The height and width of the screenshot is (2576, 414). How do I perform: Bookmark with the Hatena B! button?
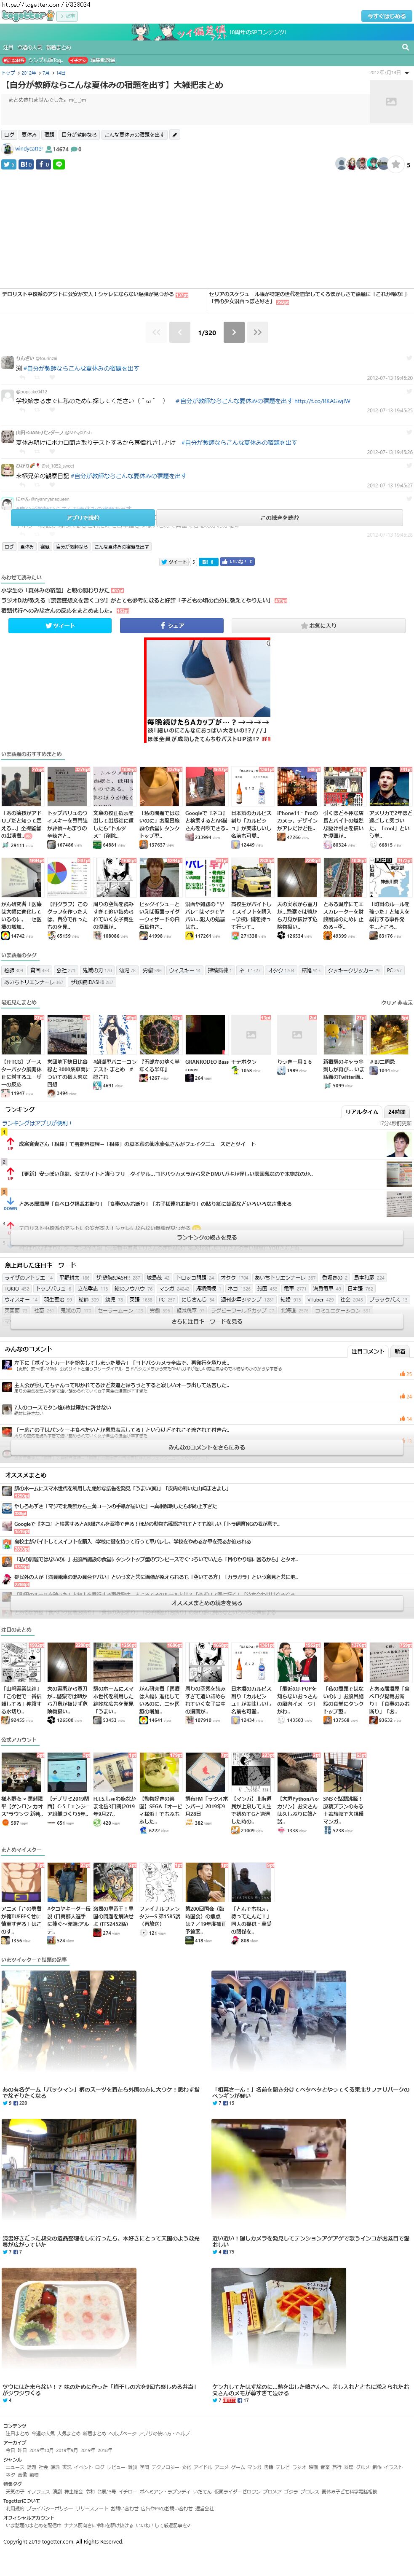pos(27,164)
